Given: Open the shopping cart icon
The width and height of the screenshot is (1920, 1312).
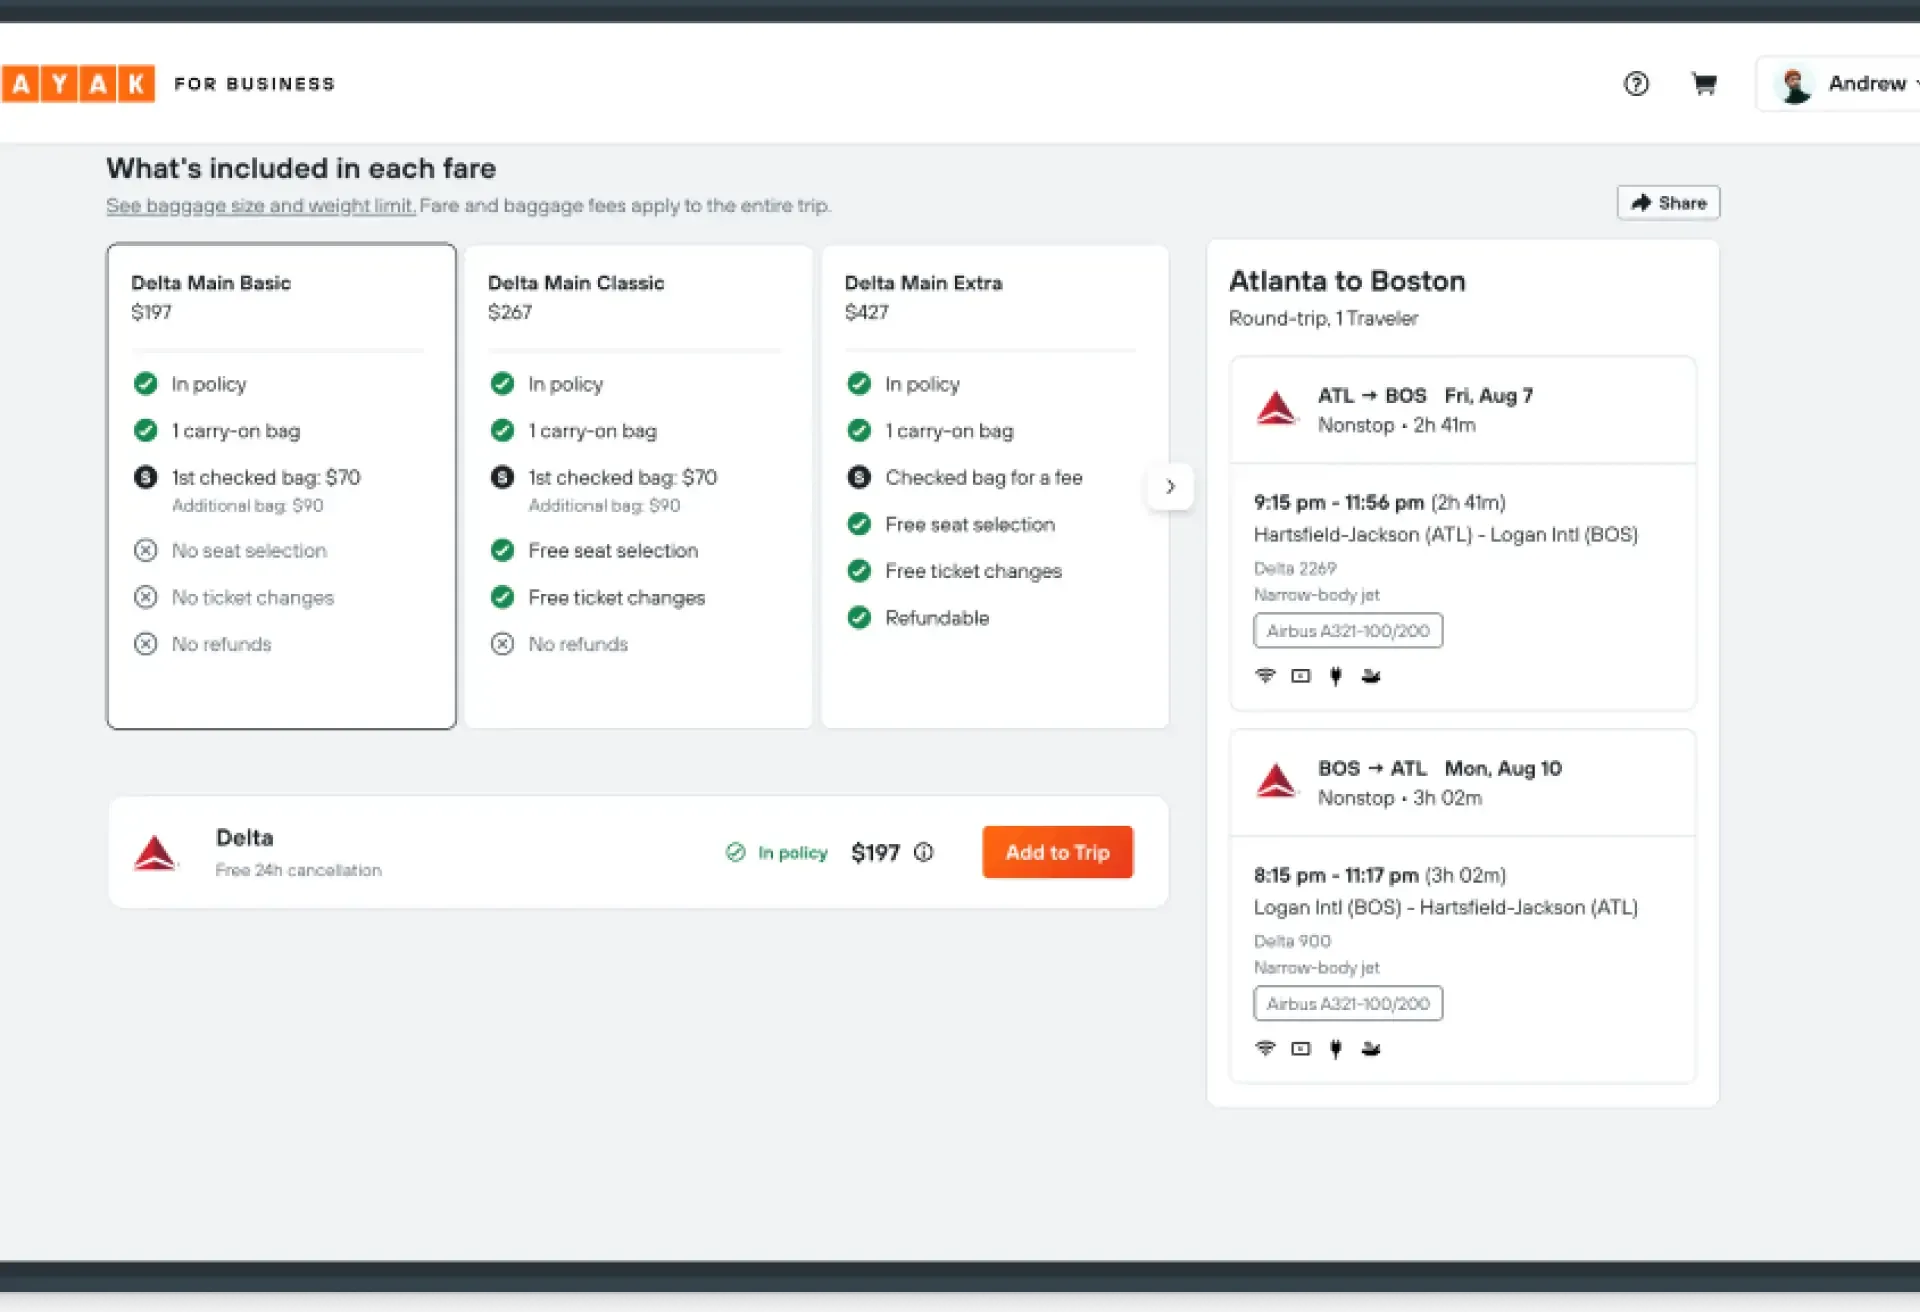Looking at the screenshot, I should (1704, 84).
